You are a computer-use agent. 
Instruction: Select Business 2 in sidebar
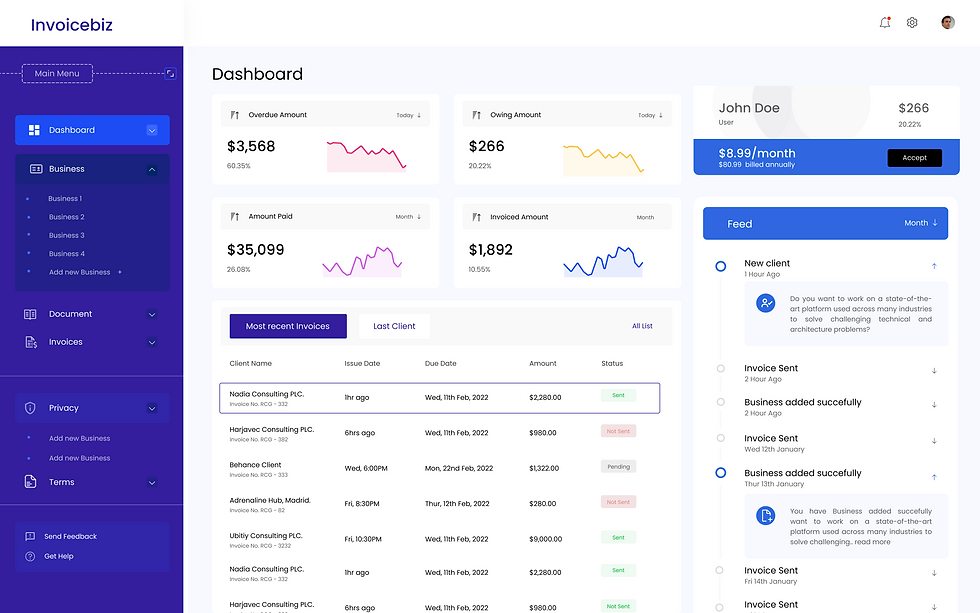pyautogui.click(x=66, y=217)
